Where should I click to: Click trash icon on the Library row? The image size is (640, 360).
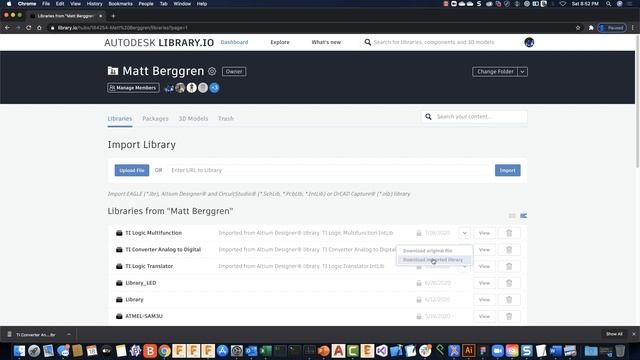(x=509, y=300)
